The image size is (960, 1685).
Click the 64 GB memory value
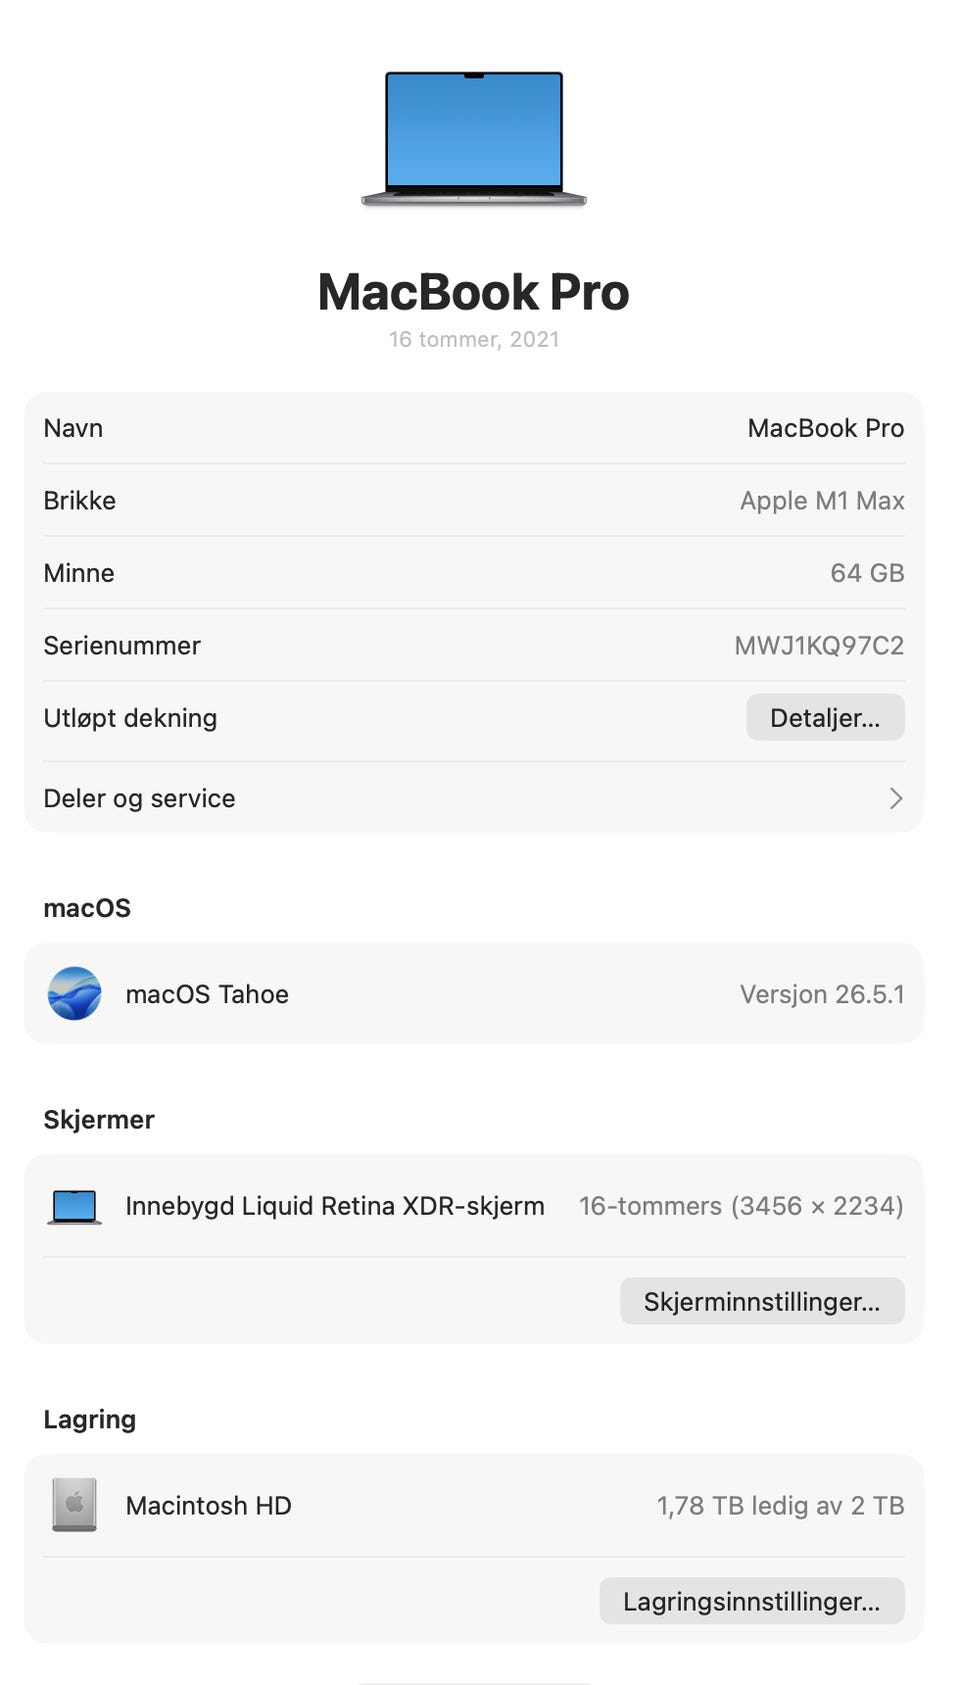click(867, 573)
